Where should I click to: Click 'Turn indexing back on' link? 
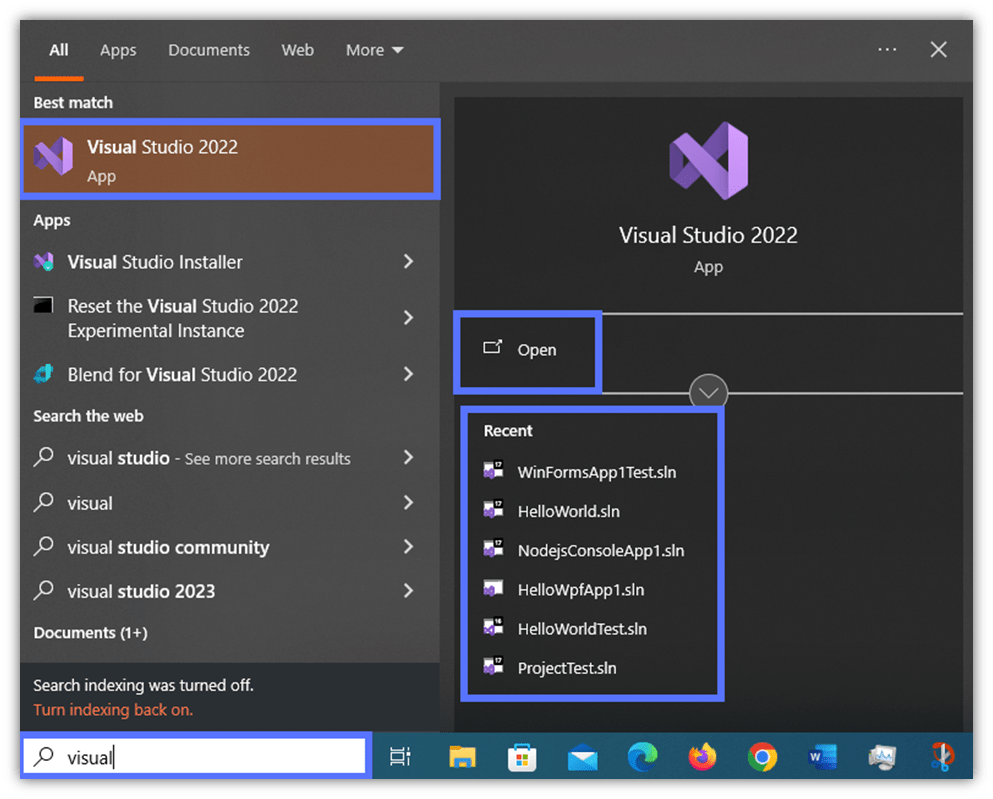click(113, 710)
